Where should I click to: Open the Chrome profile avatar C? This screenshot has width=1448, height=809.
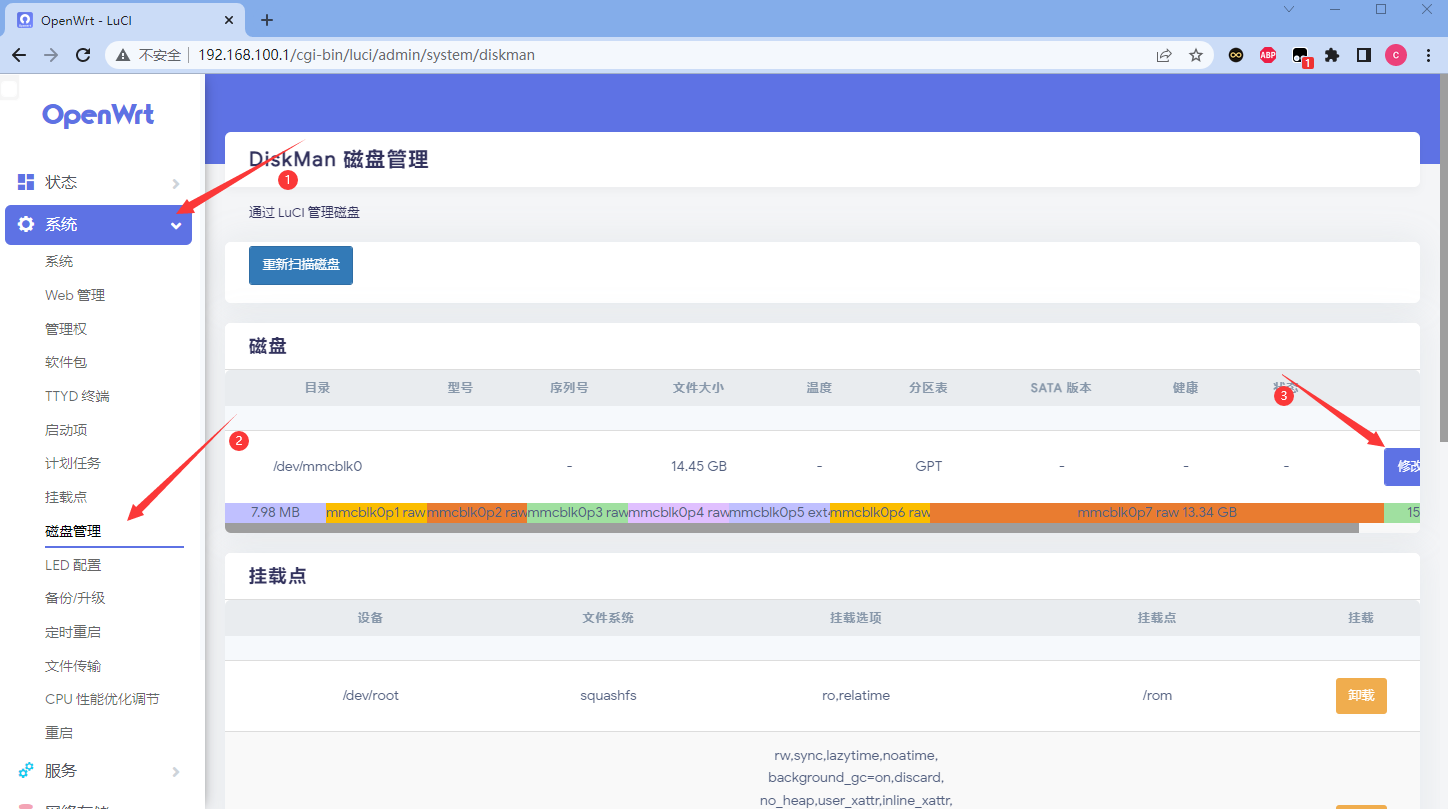[x=1396, y=55]
